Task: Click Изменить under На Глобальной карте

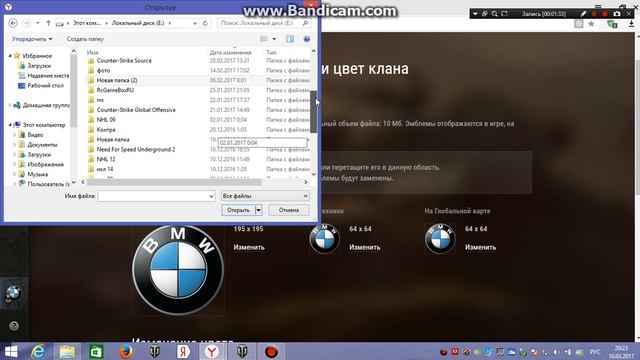Action: pos(480,247)
